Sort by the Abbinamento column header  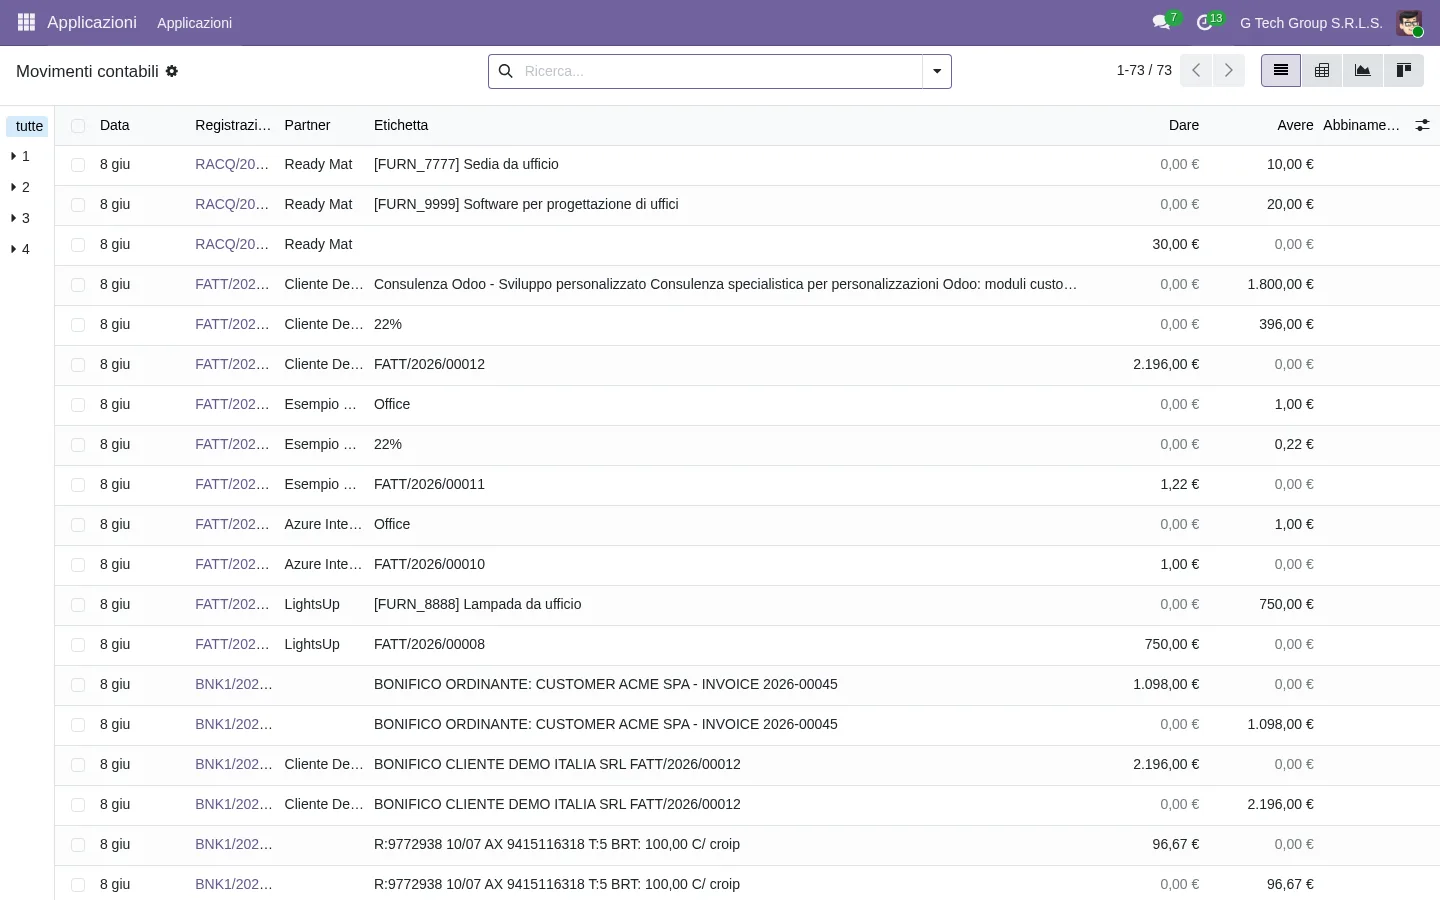point(1361,125)
